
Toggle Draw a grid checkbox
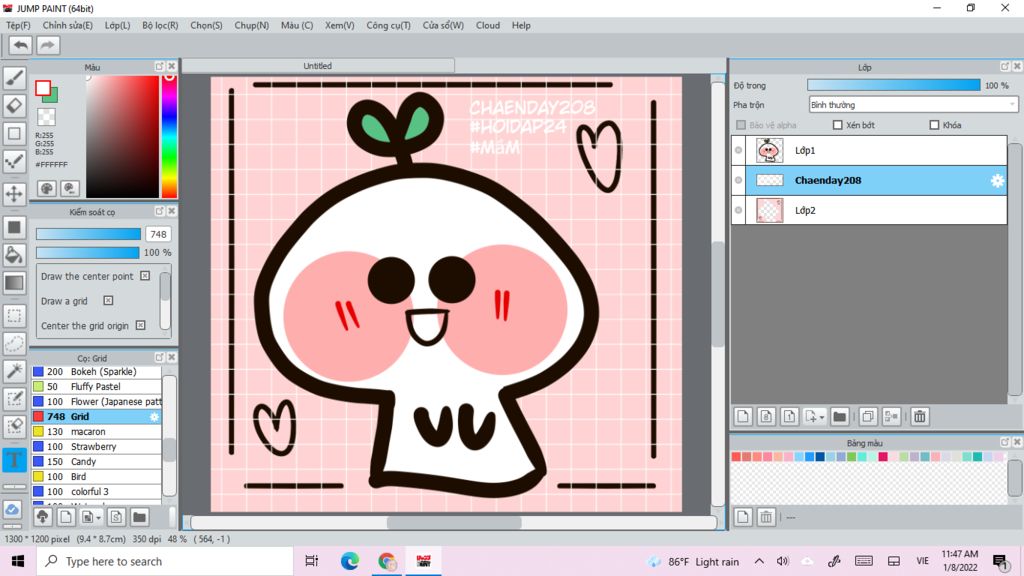point(108,300)
